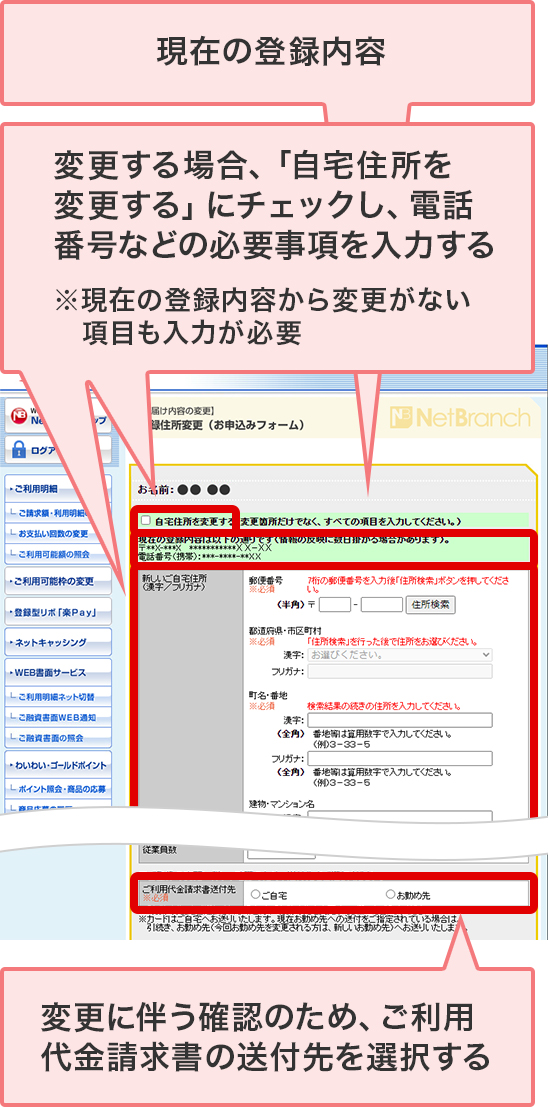Open the わいわい・ゴールドポイント menu
Screen dimensions: 548x1107
click(x=58, y=765)
